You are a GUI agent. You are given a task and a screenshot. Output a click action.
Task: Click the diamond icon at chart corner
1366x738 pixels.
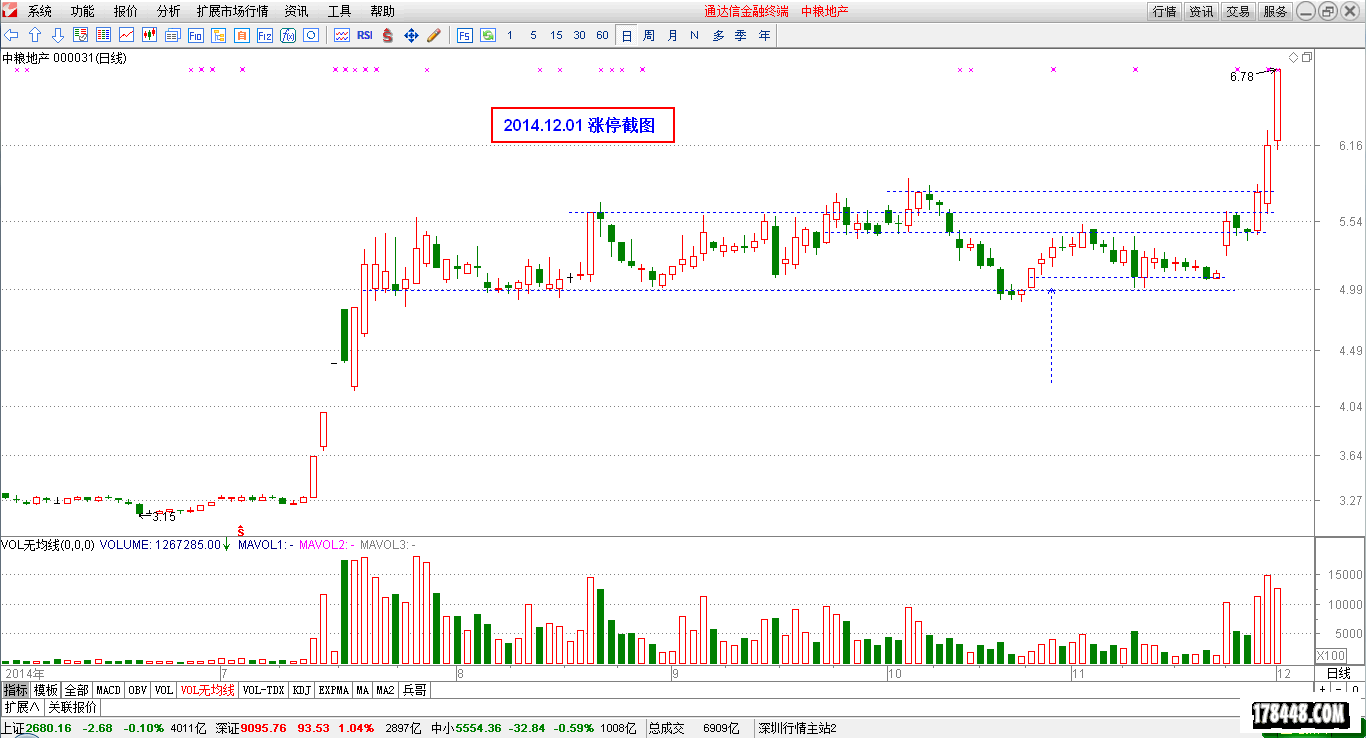click(1293, 58)
